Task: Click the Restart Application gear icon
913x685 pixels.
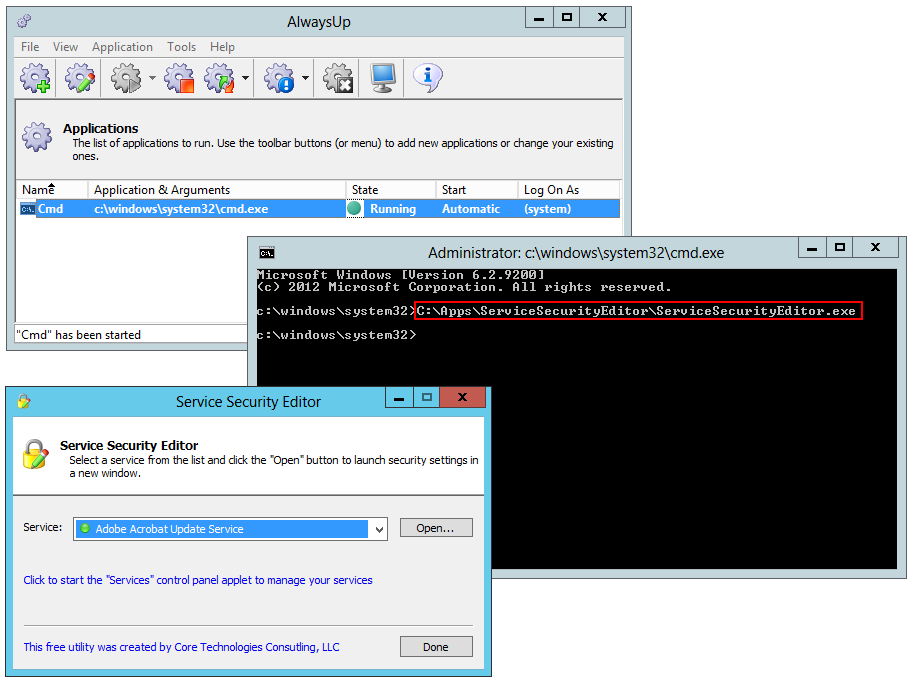Action: 220,78
